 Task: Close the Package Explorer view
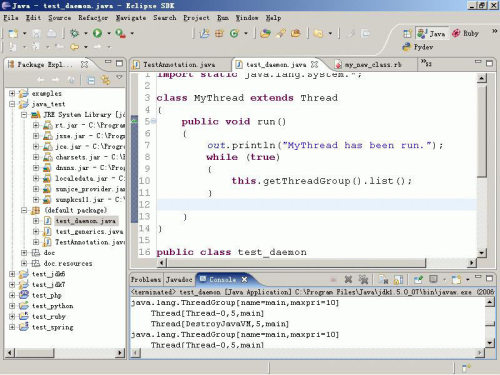click(85, 64)
